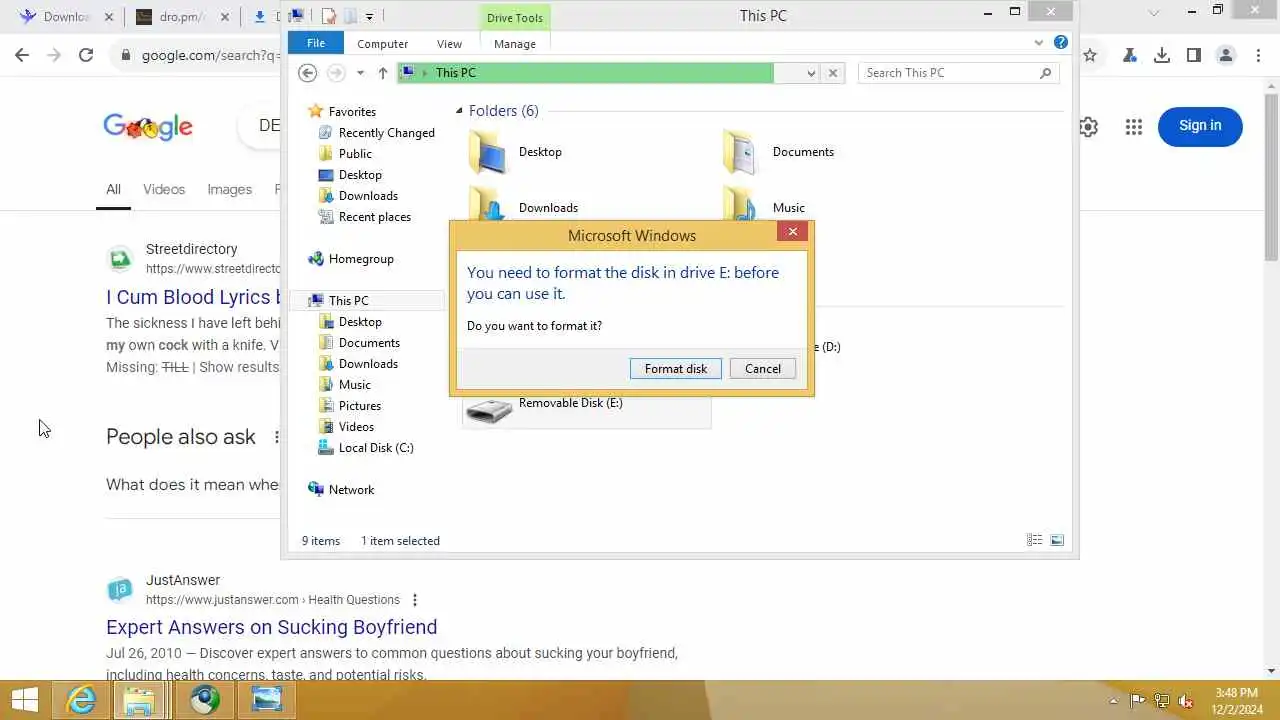Image resolution: width=1280 pixels, height=720 pixels.
Task: Switch to the Computer ribbon tab
Action: pos(383,44)
